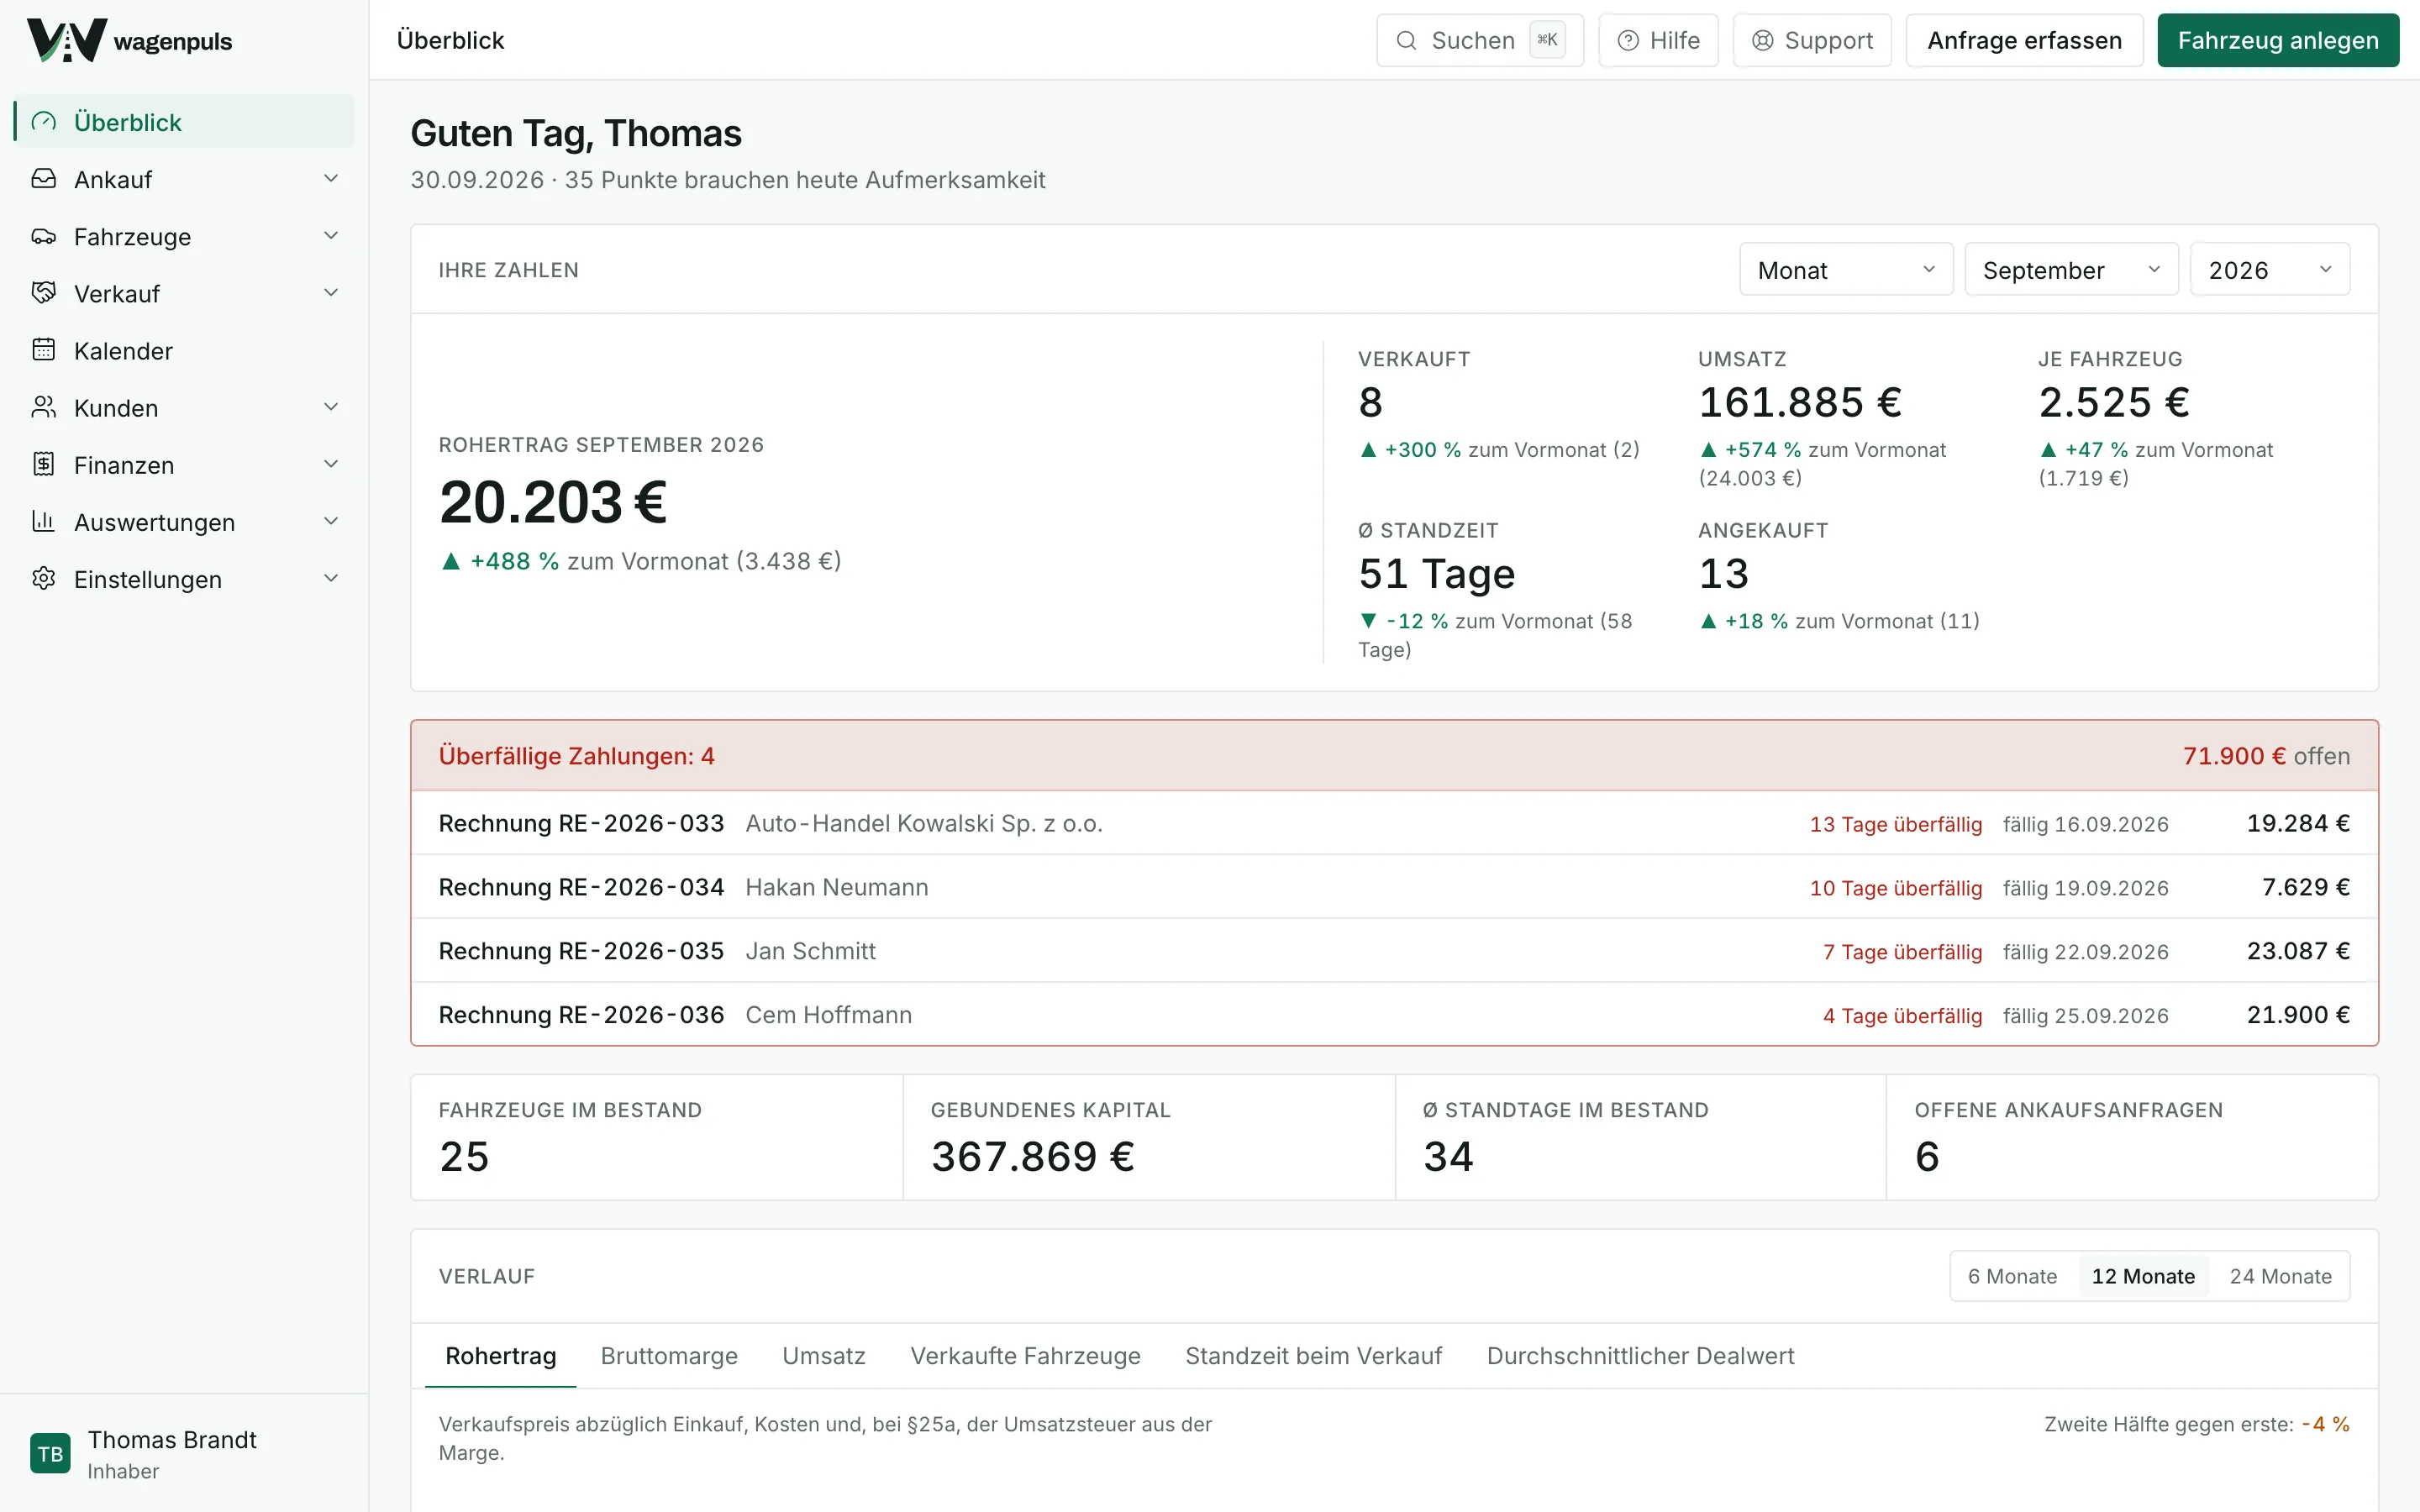The height and width of the screenshot is (1512, 2420).
Task: Click the wagenpuls logo
Action: [x=129, y=40]
